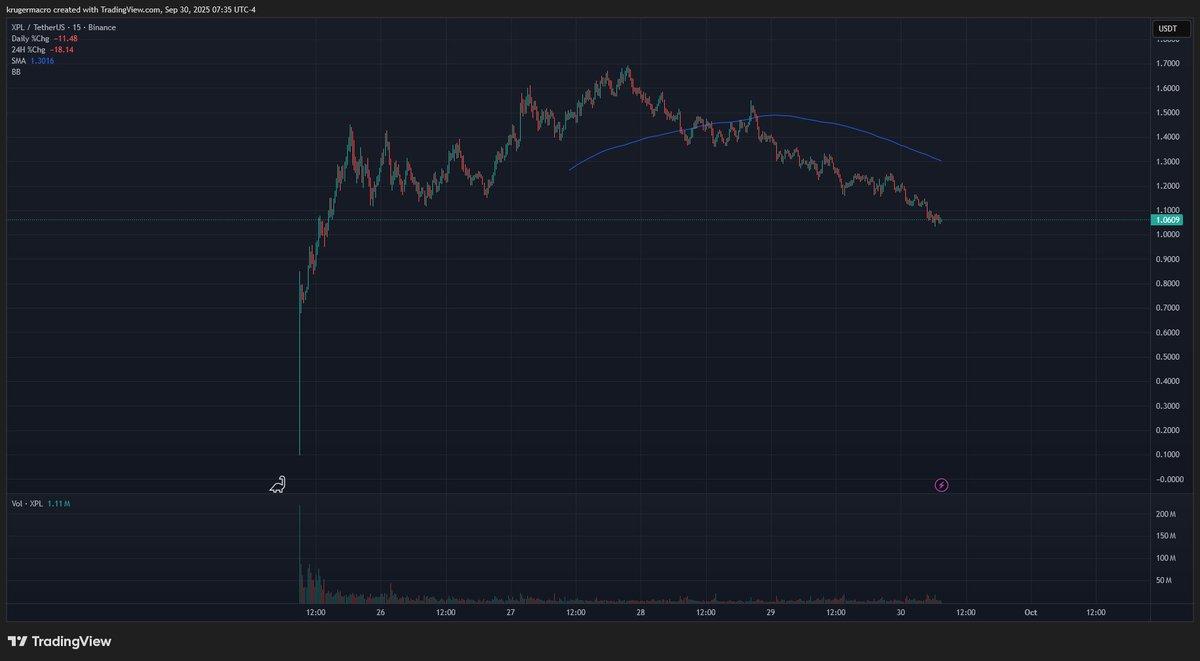Click the 200 M volume scale label

(1165, 513)
